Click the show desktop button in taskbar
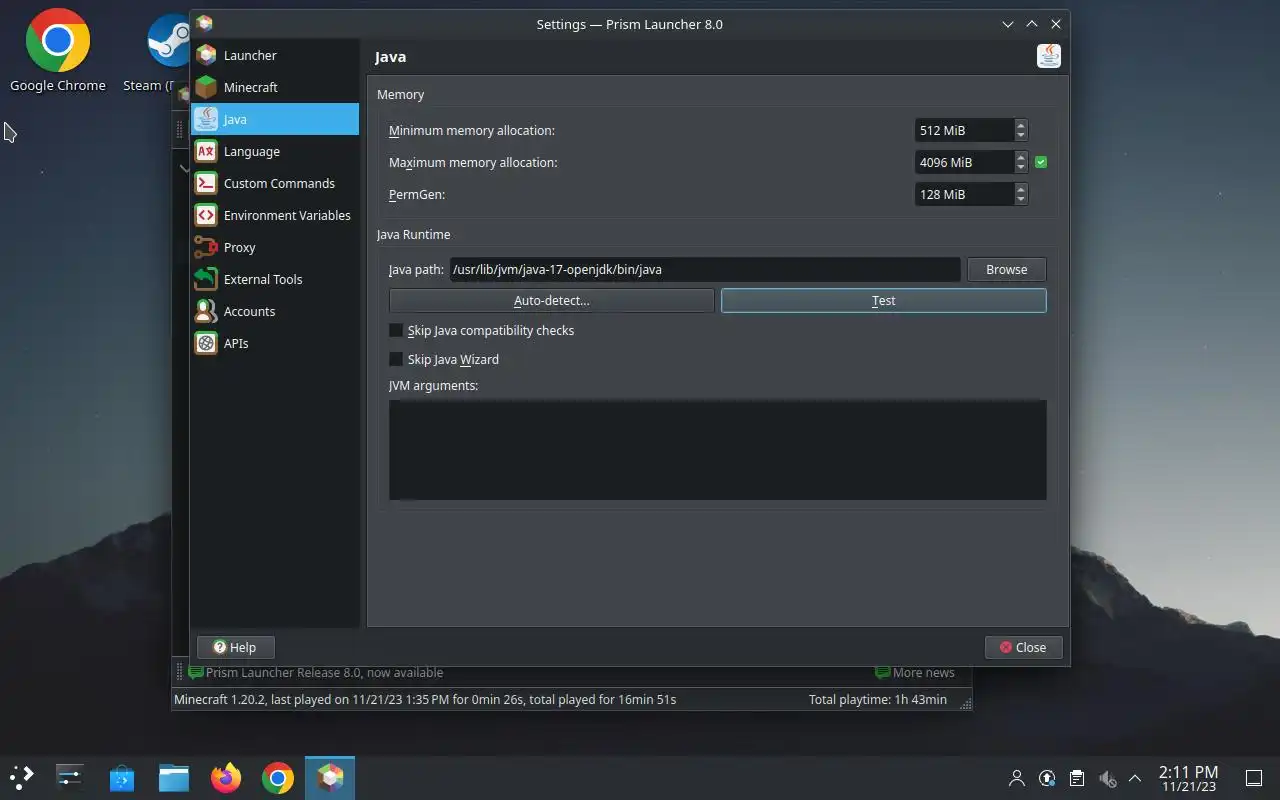The image size is (1280, 800). pos(1254,778)
